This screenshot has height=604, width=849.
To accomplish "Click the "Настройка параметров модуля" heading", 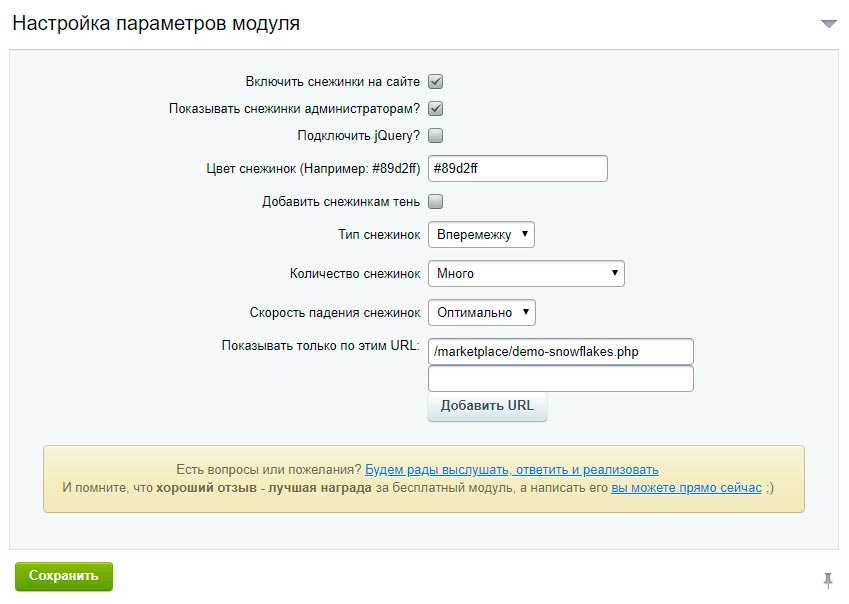I will click(x=156, y=23).
